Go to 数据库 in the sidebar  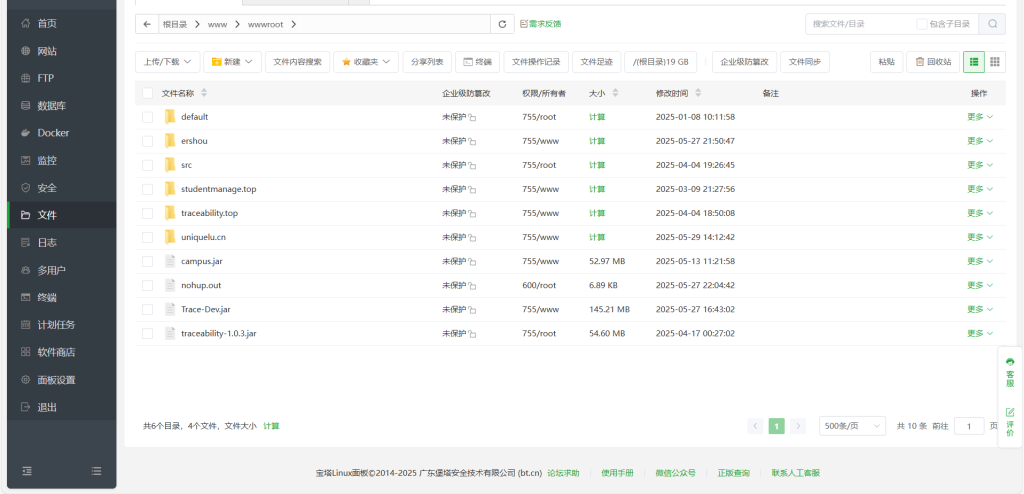coord(52,106)
